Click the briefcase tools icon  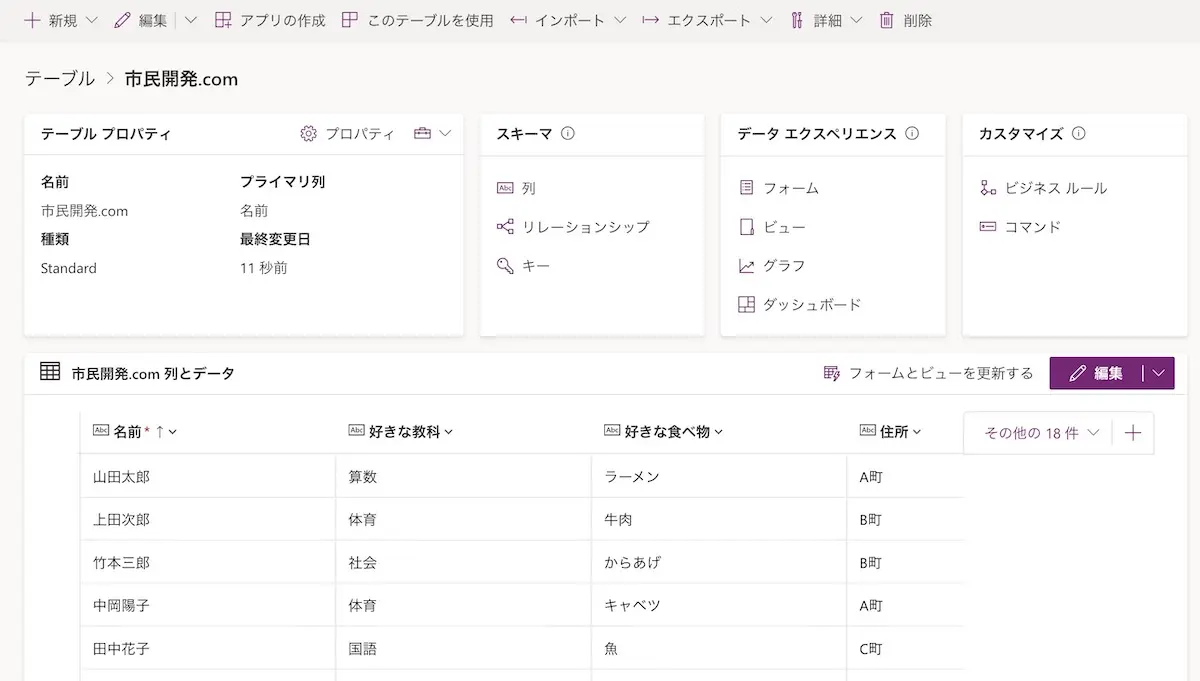pyautogui.click(x=422, y=134)
